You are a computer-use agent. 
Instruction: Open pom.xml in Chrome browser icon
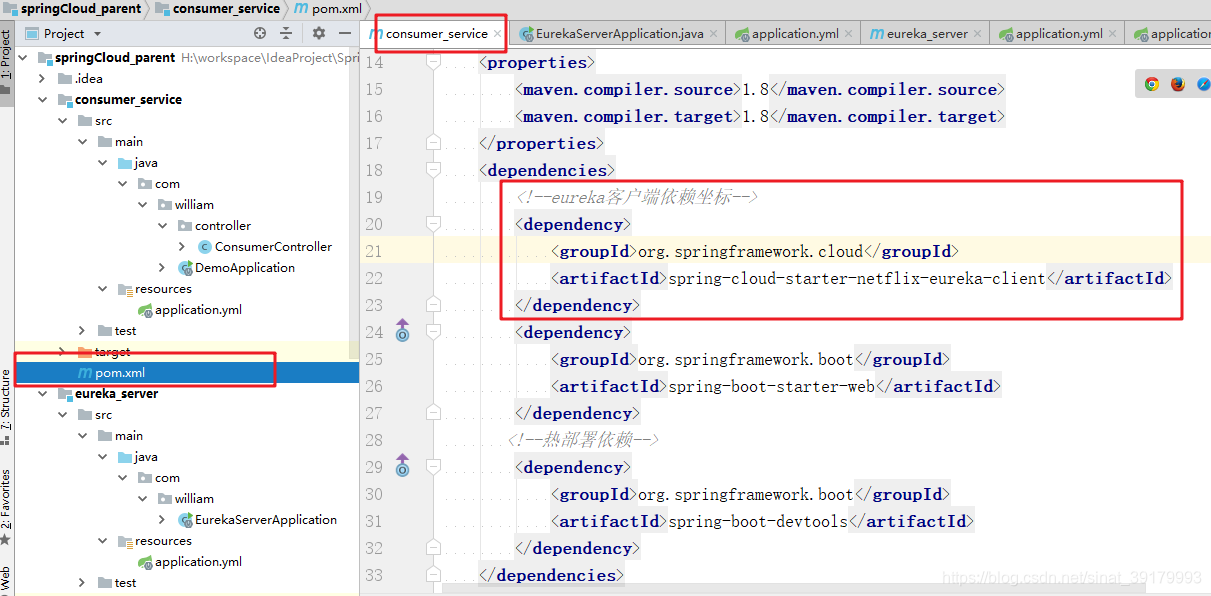point(1152,84)
